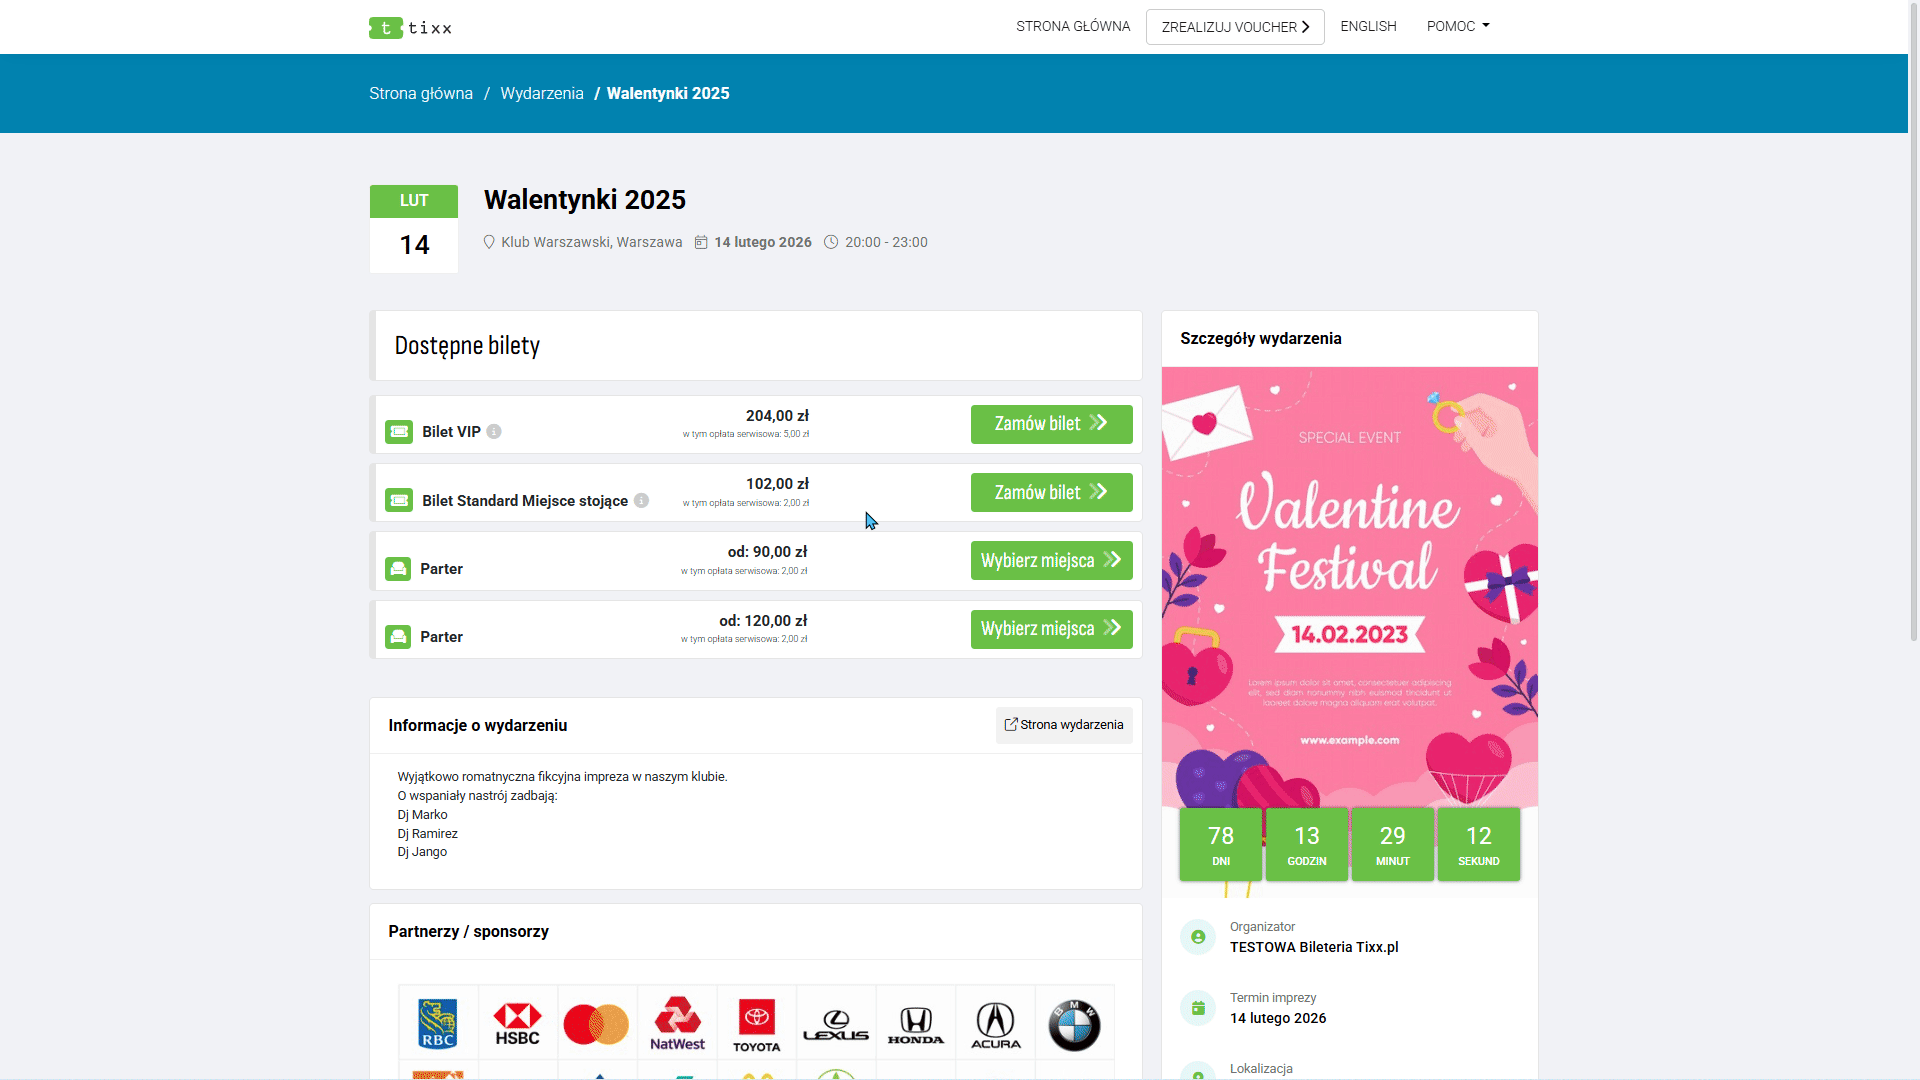The width and height of the screenshot is (1920, 1080).
Task: Click the BMW sponsor logo
Action: coord(1074,1024)
